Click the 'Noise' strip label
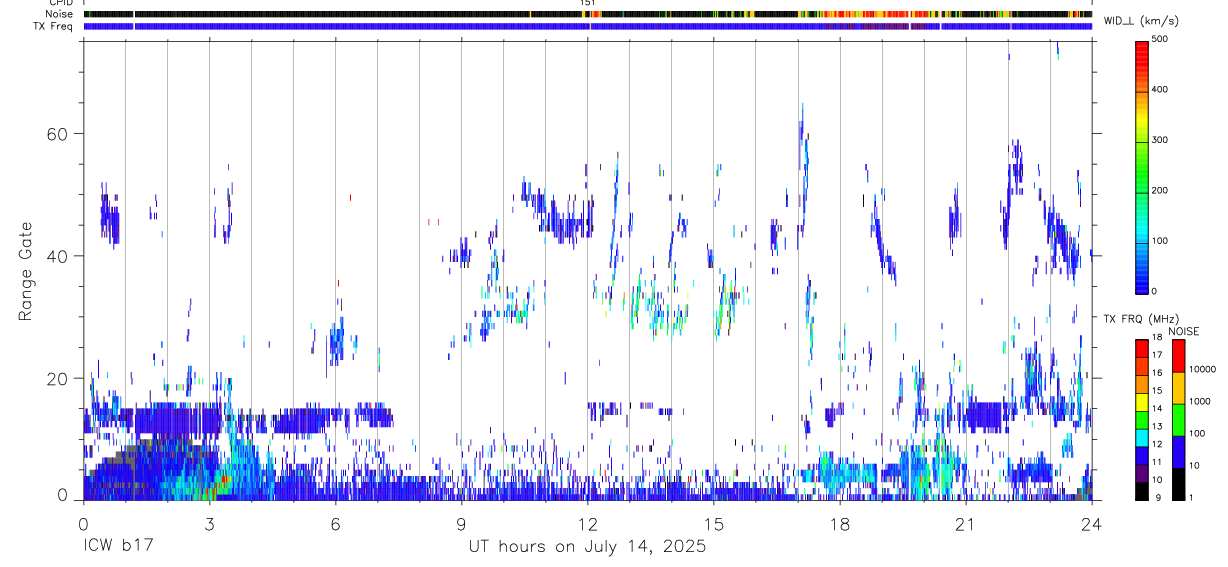Image resolution: width=1228 pixels, height=567 pixels. 59,15
